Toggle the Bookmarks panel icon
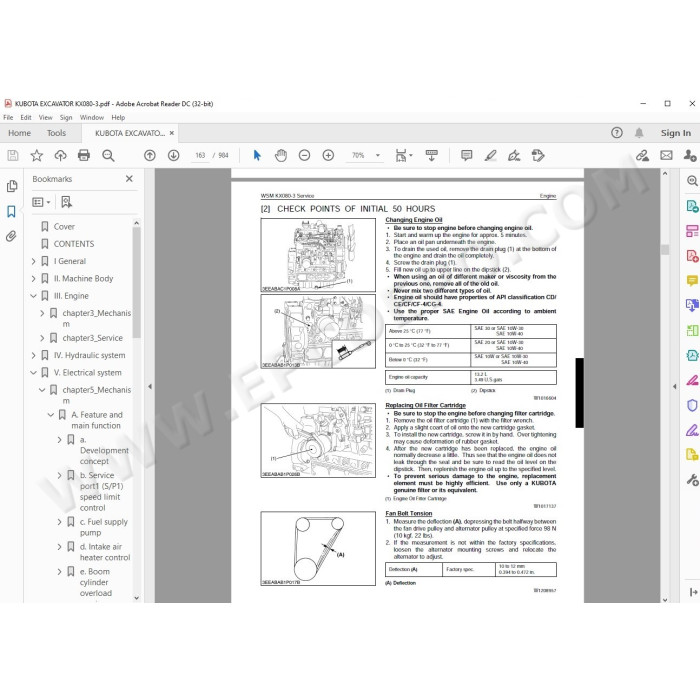The height and width of the screenshot is (700, 700). [x=12, y=211]
